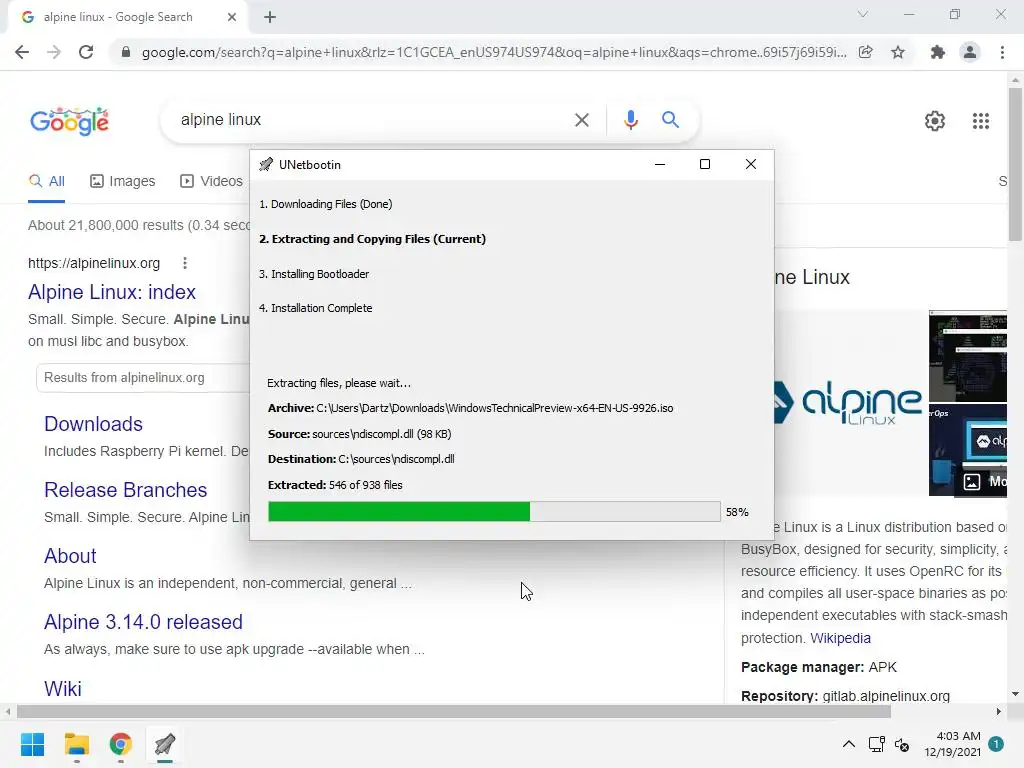Click the padlock site info icon
This screenshot has width=1024, height=768.
coord(125,52)
